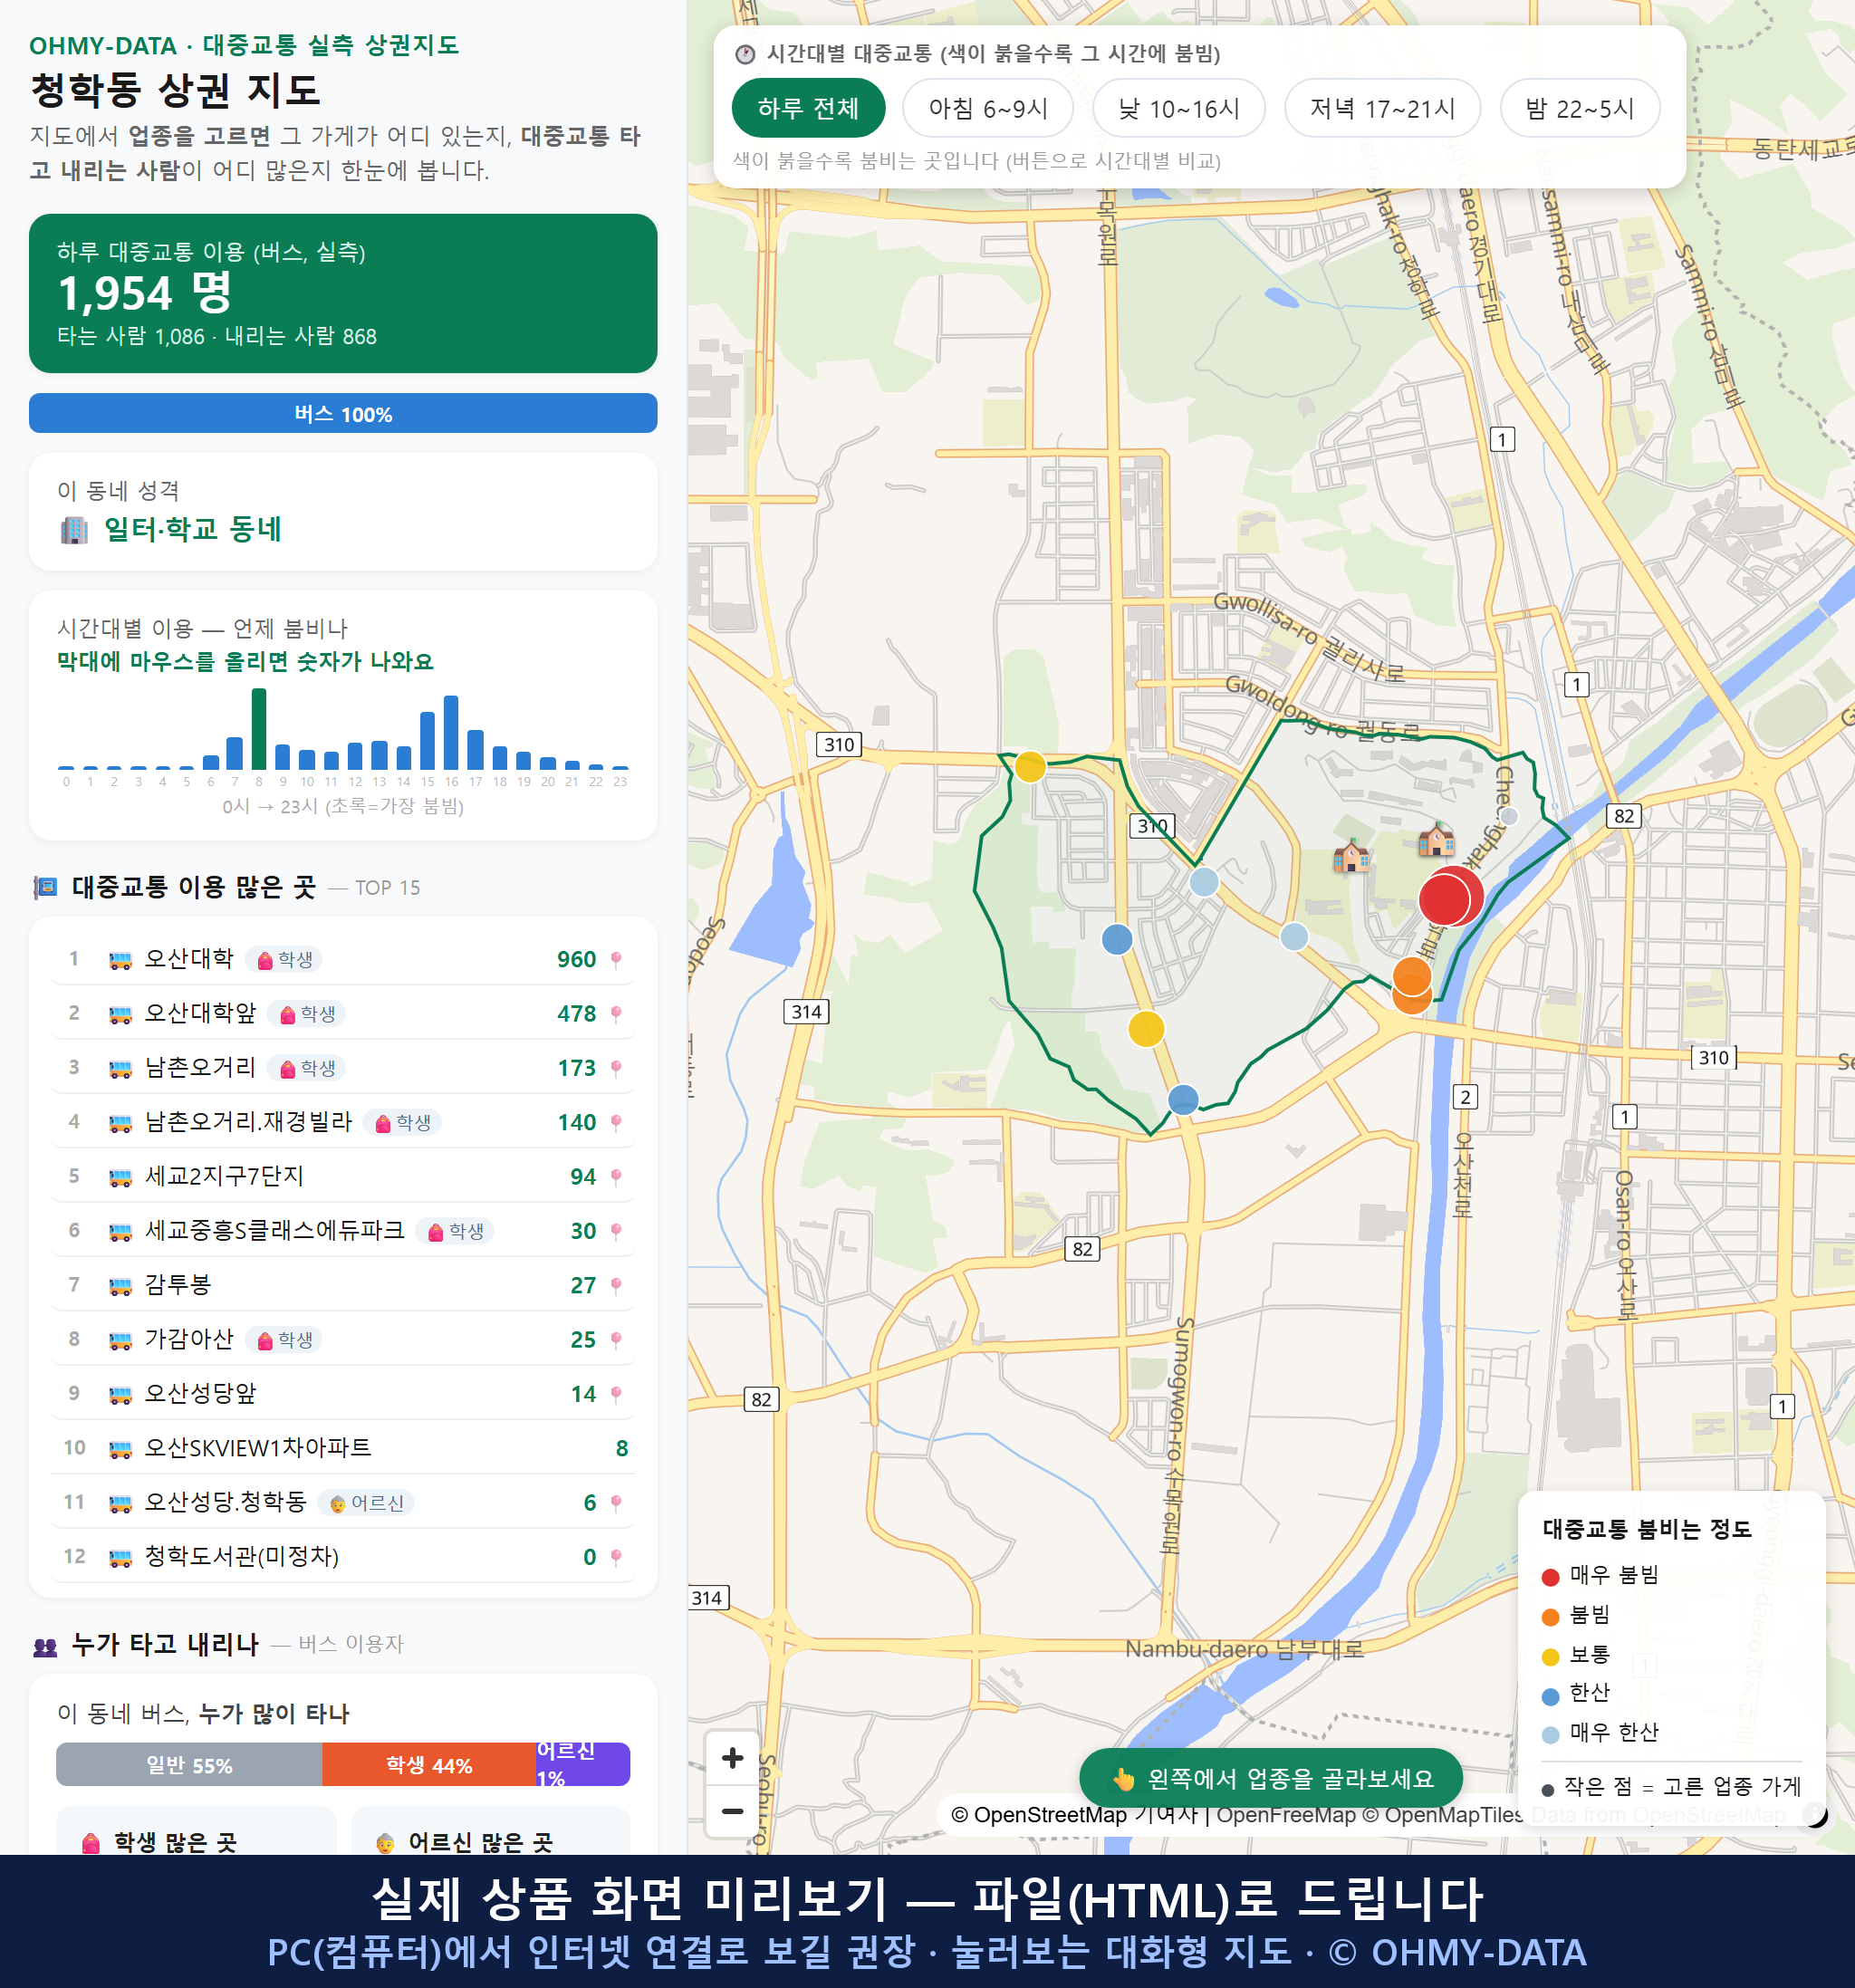Screen dimensions: 1855x1988
Task: Click the 어르신 많은 곳 card
Action: [x=491, y=1831]
